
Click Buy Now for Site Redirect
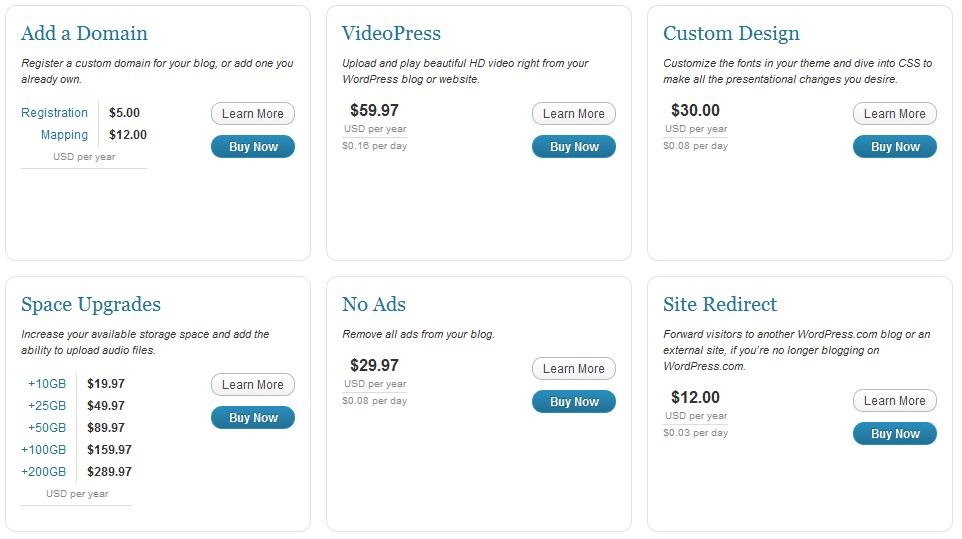point(894,434)
